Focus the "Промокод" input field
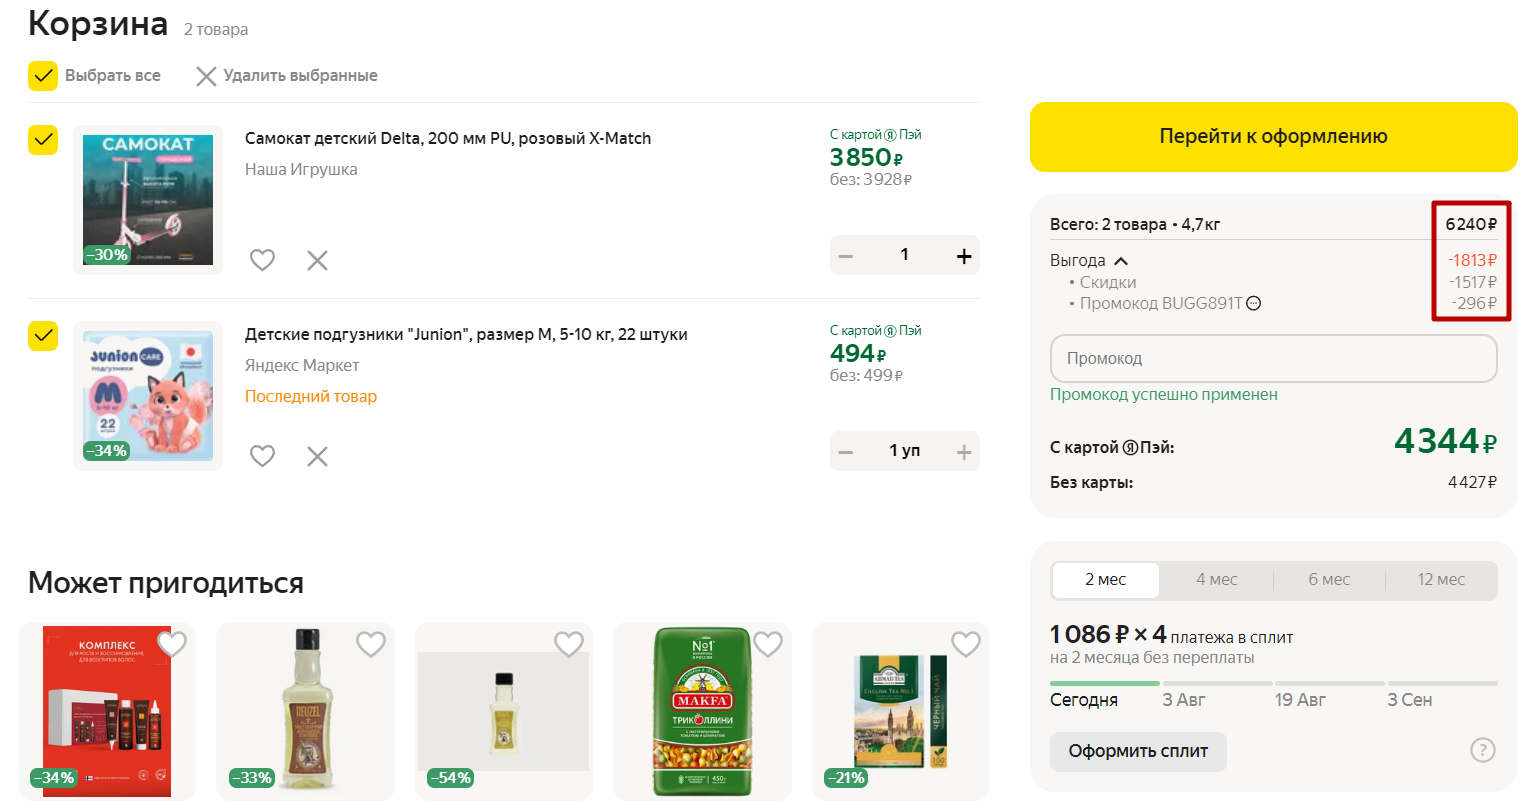Image resolution: width=1540 pixels, height=808 pixels. [1273, 358]
